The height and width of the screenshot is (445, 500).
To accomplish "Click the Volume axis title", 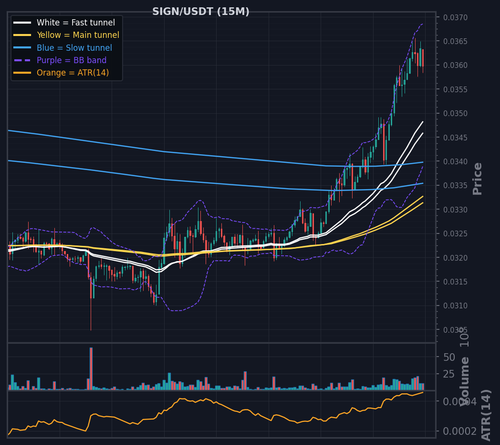I will tap(465, 382).
